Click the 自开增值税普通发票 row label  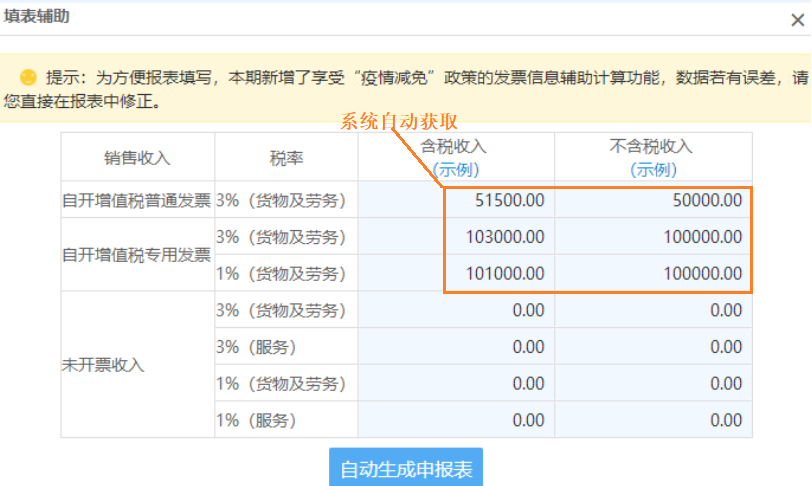click(137, 200)
